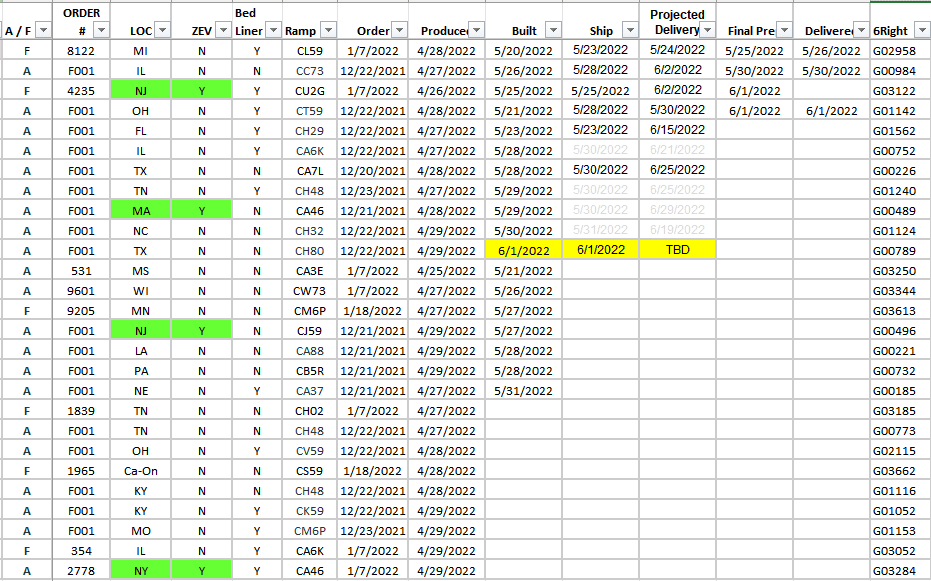Select the yellow TBD cell

677,250
